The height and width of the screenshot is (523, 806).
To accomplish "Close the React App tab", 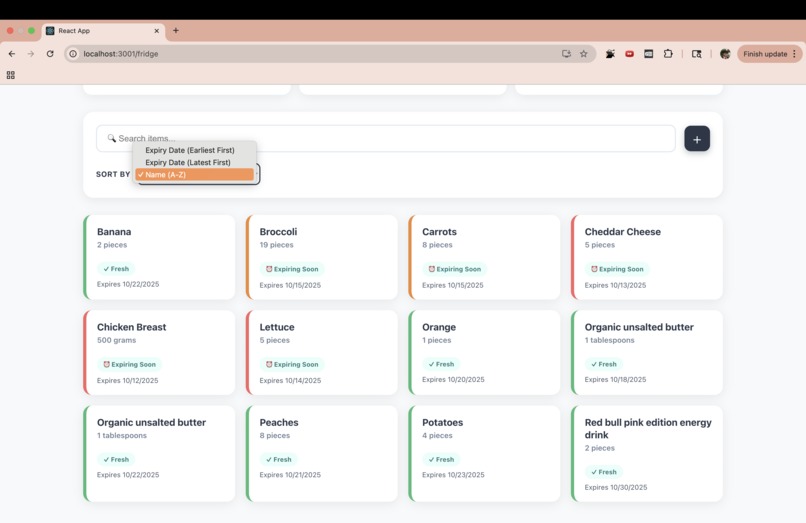I will 157,31.
